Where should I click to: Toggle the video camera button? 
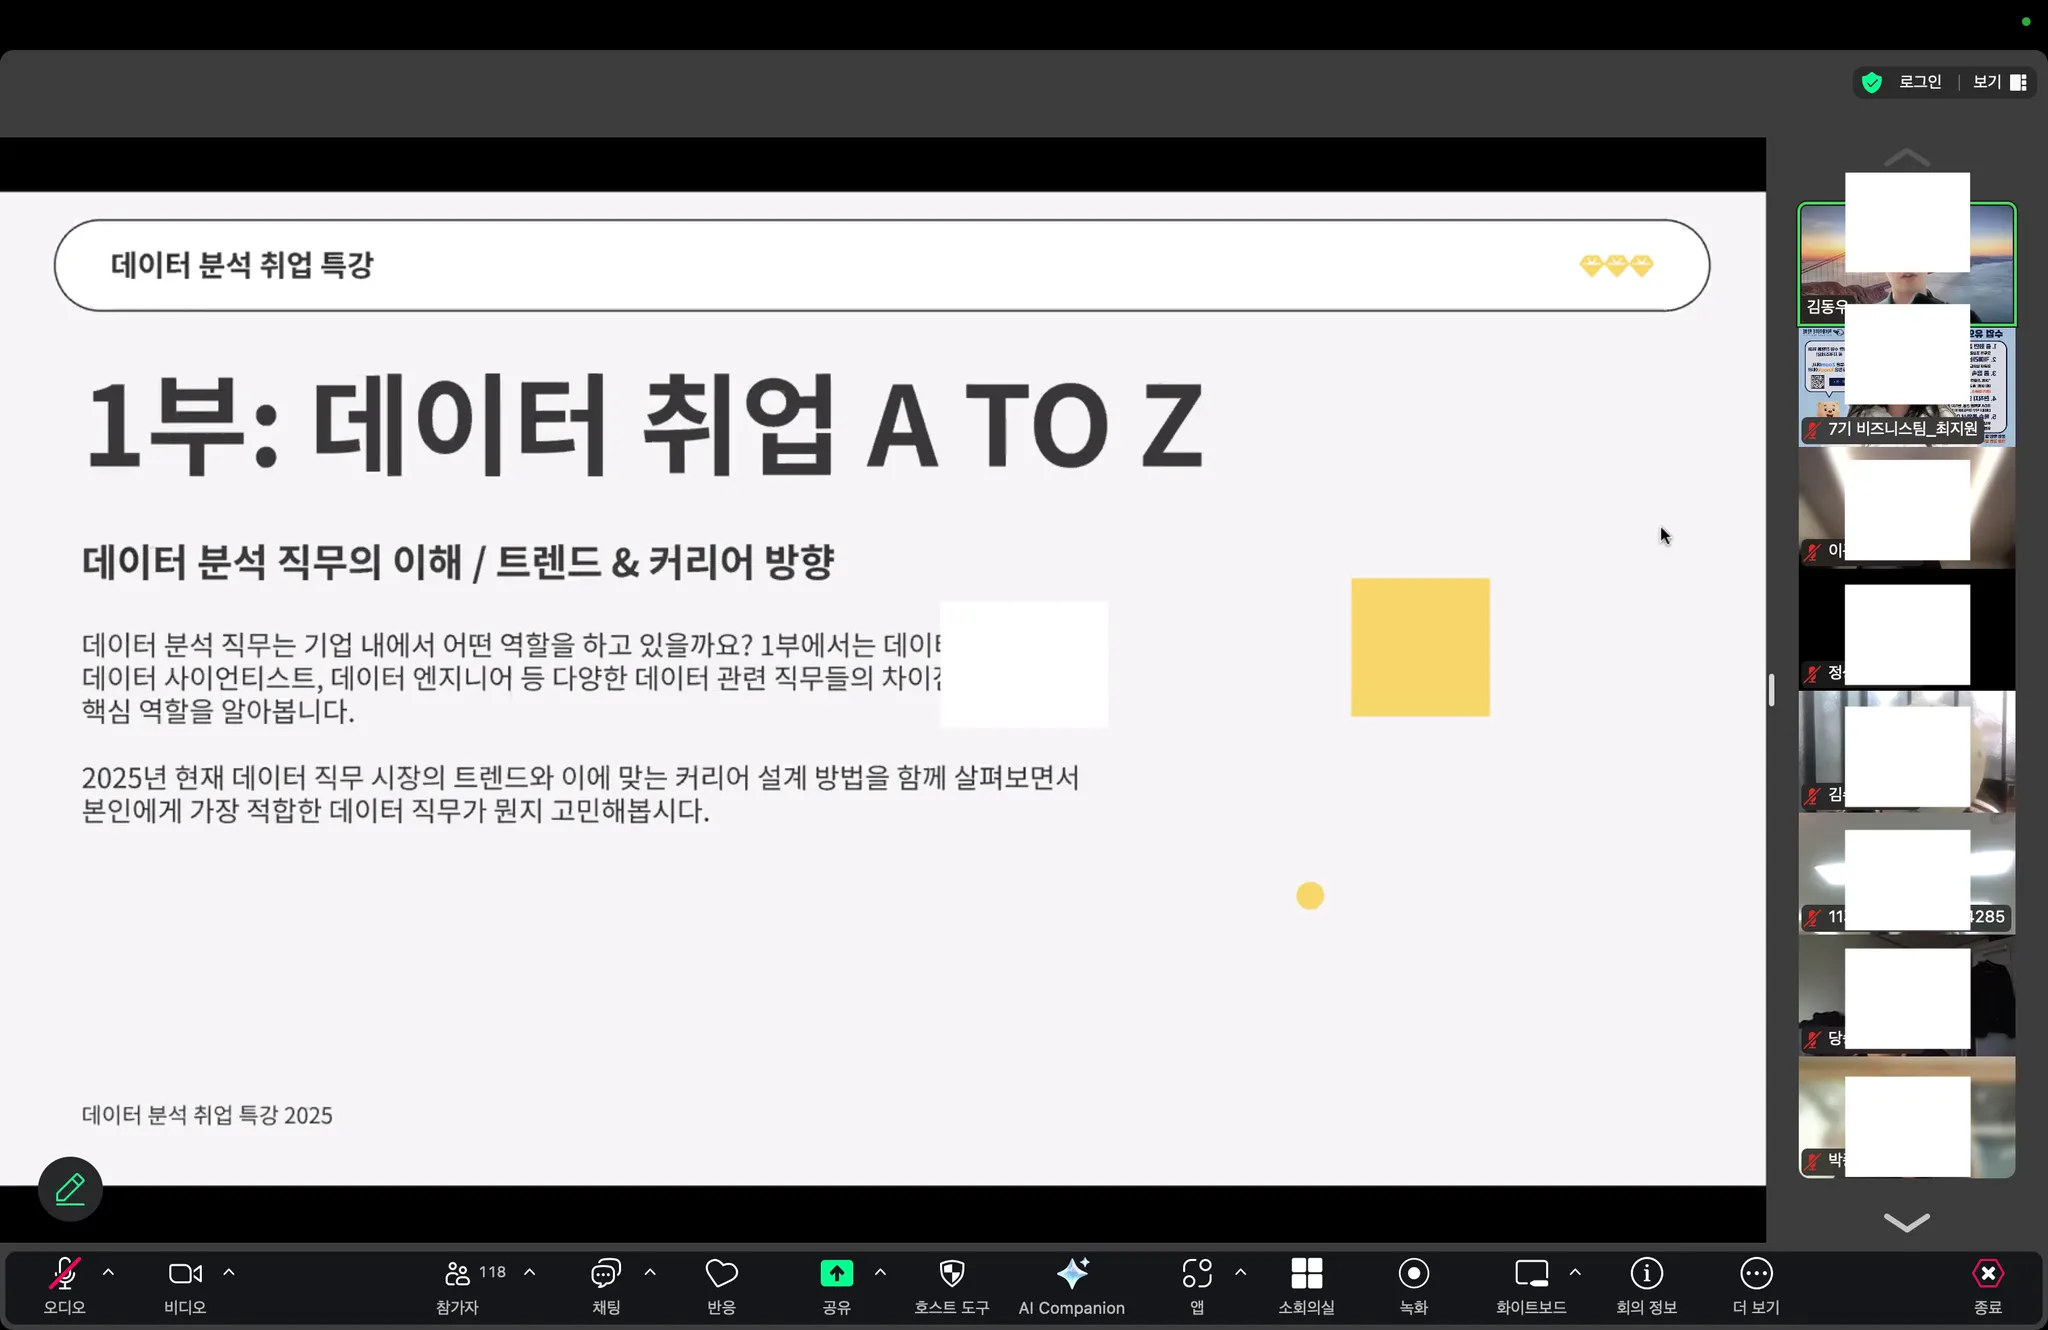coord(185,1274)
